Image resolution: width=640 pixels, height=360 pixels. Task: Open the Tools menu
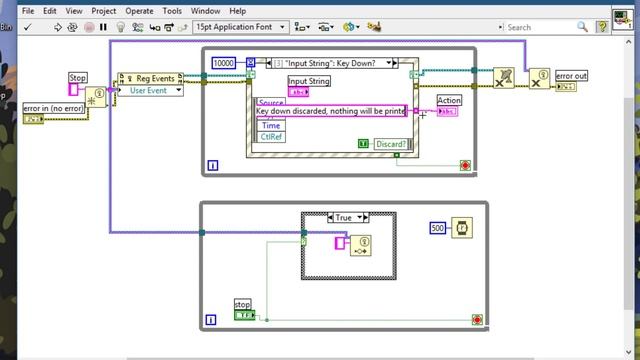pyautogui.click(x=172, y=11)
